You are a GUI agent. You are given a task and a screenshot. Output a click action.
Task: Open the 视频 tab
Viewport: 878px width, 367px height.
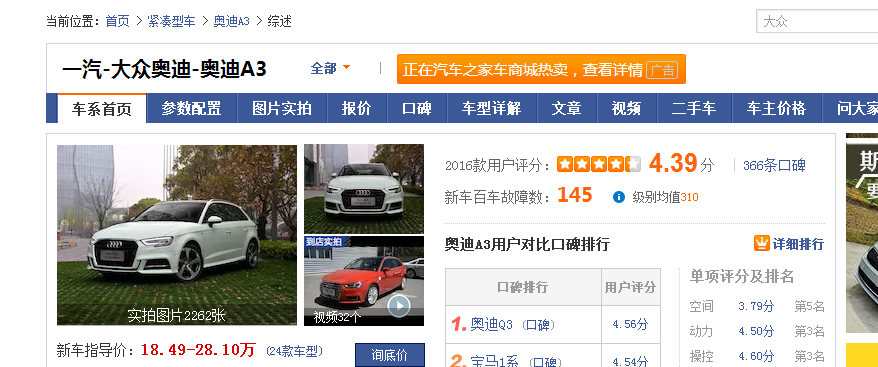pyautogui.click(x=627, y=109)
